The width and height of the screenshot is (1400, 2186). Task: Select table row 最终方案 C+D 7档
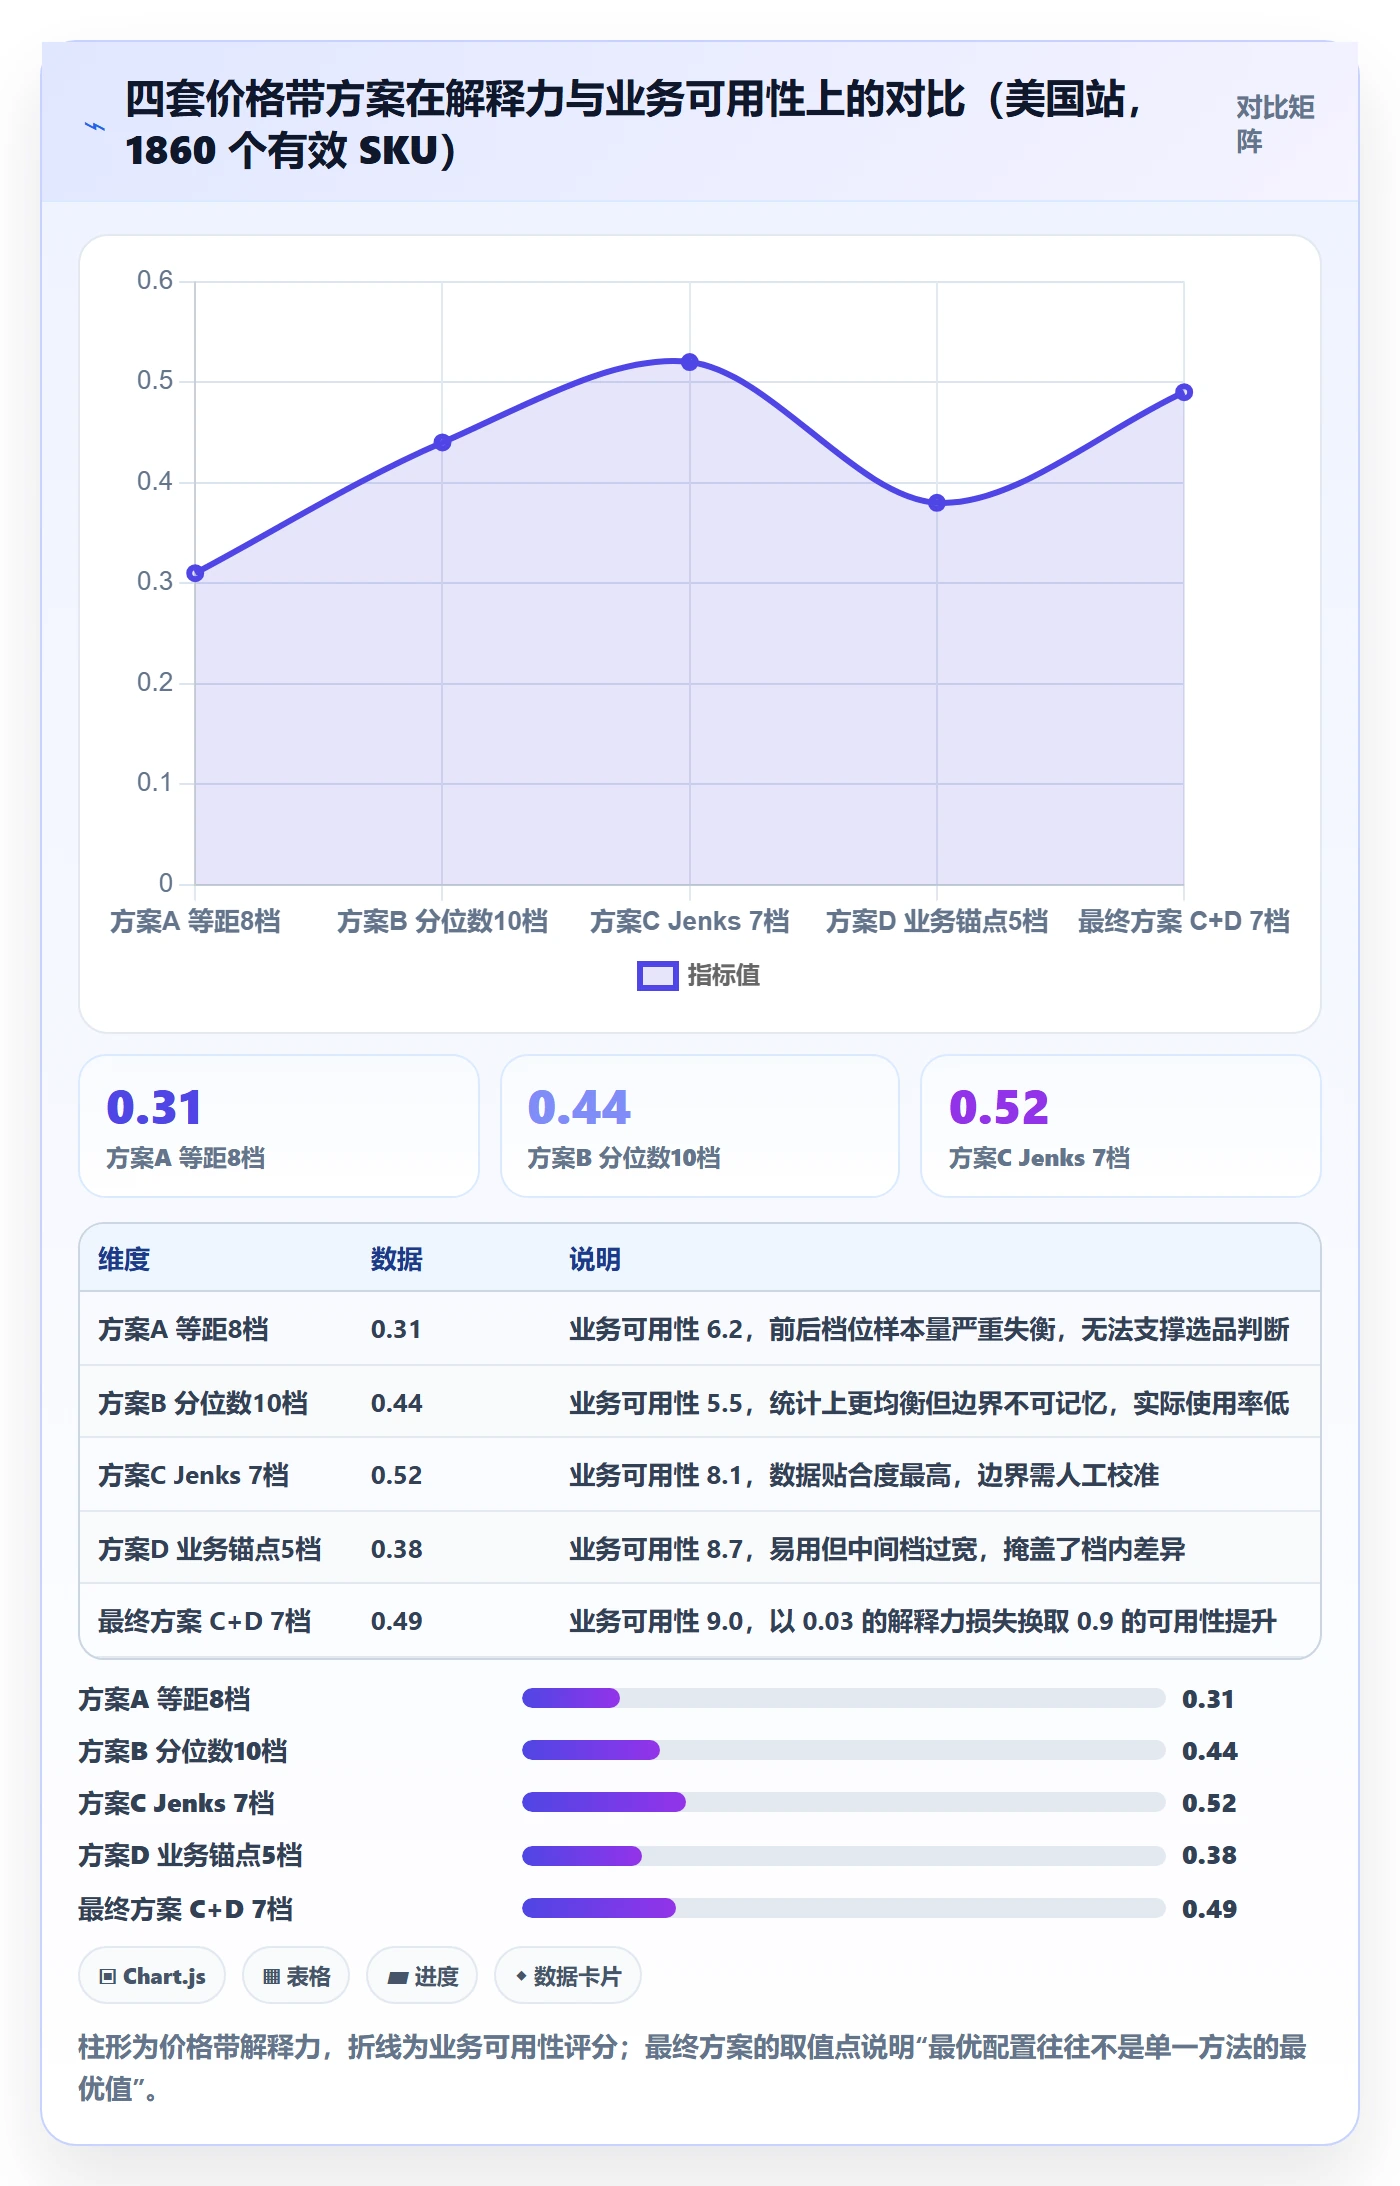(x=700, y=1621)
